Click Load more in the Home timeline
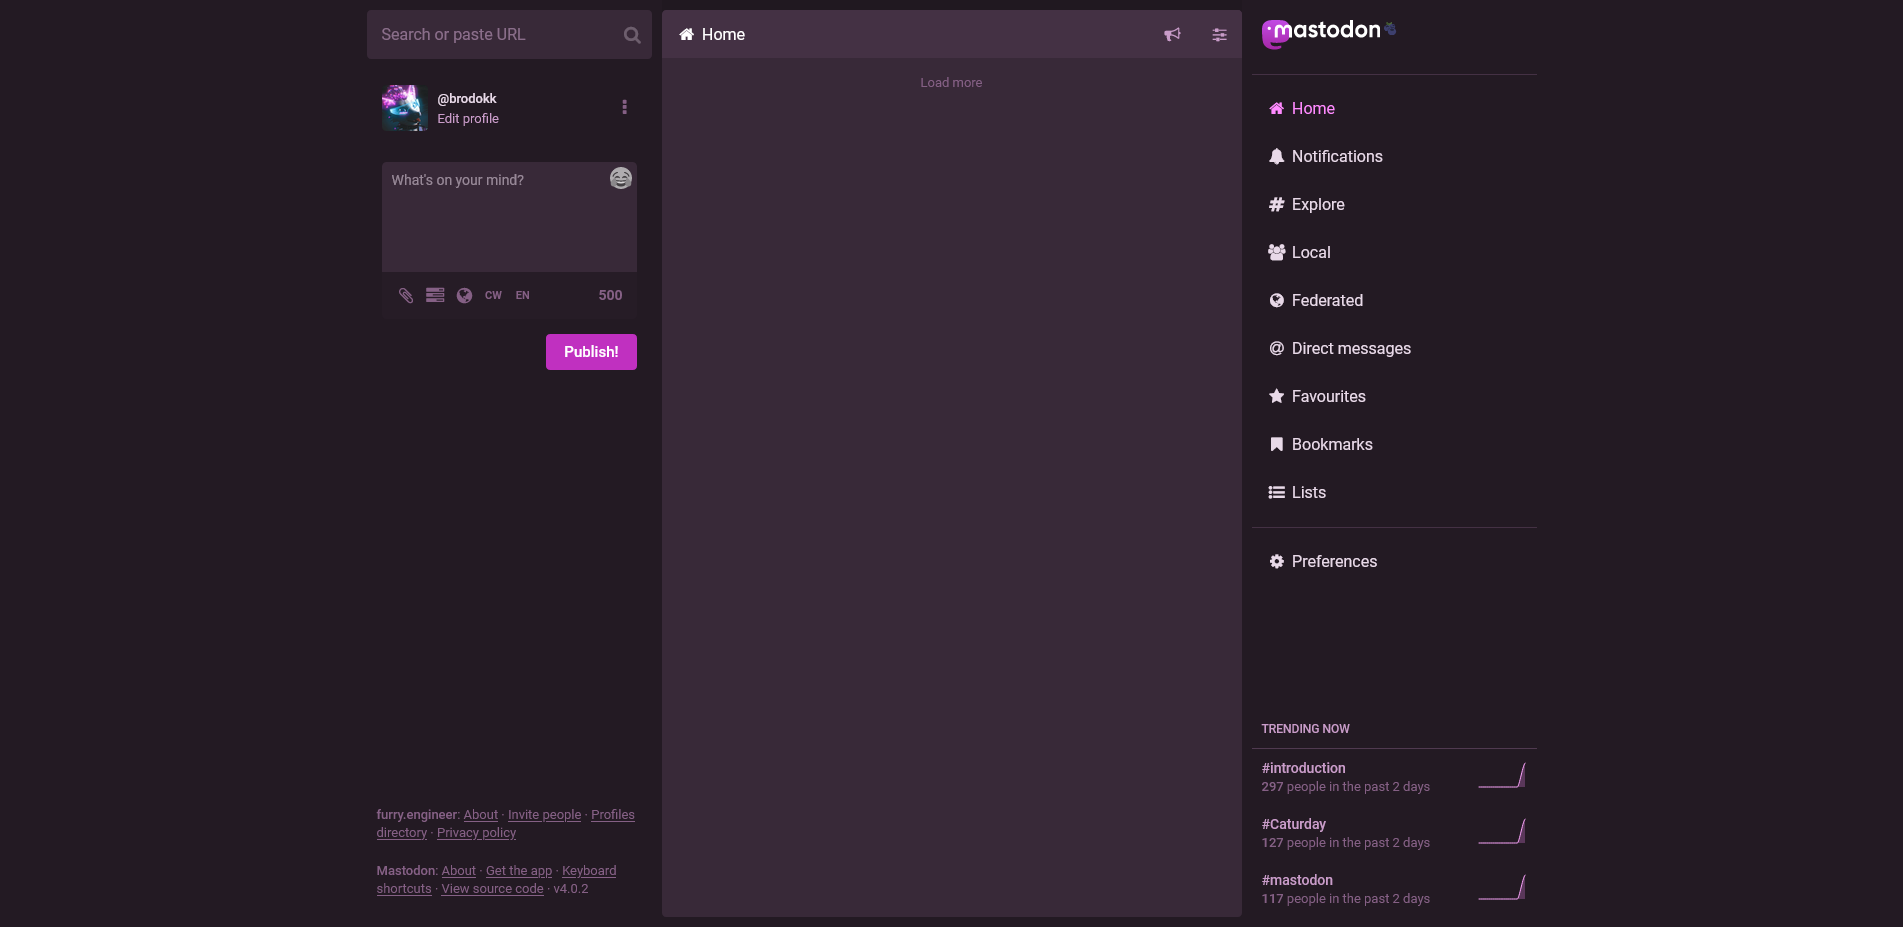1903x927 pixels. pyautogui.click(x=950, y=82)
